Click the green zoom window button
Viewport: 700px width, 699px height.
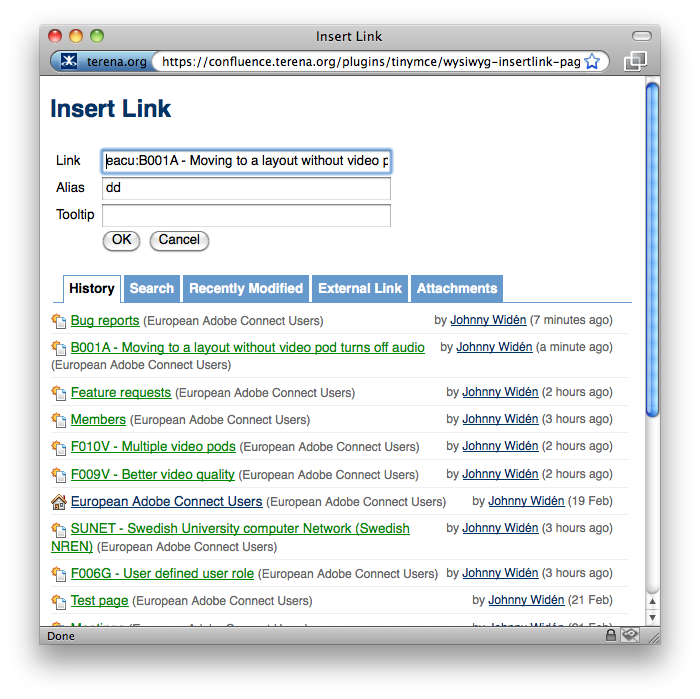pyautogui.click(x=97, y=36)
